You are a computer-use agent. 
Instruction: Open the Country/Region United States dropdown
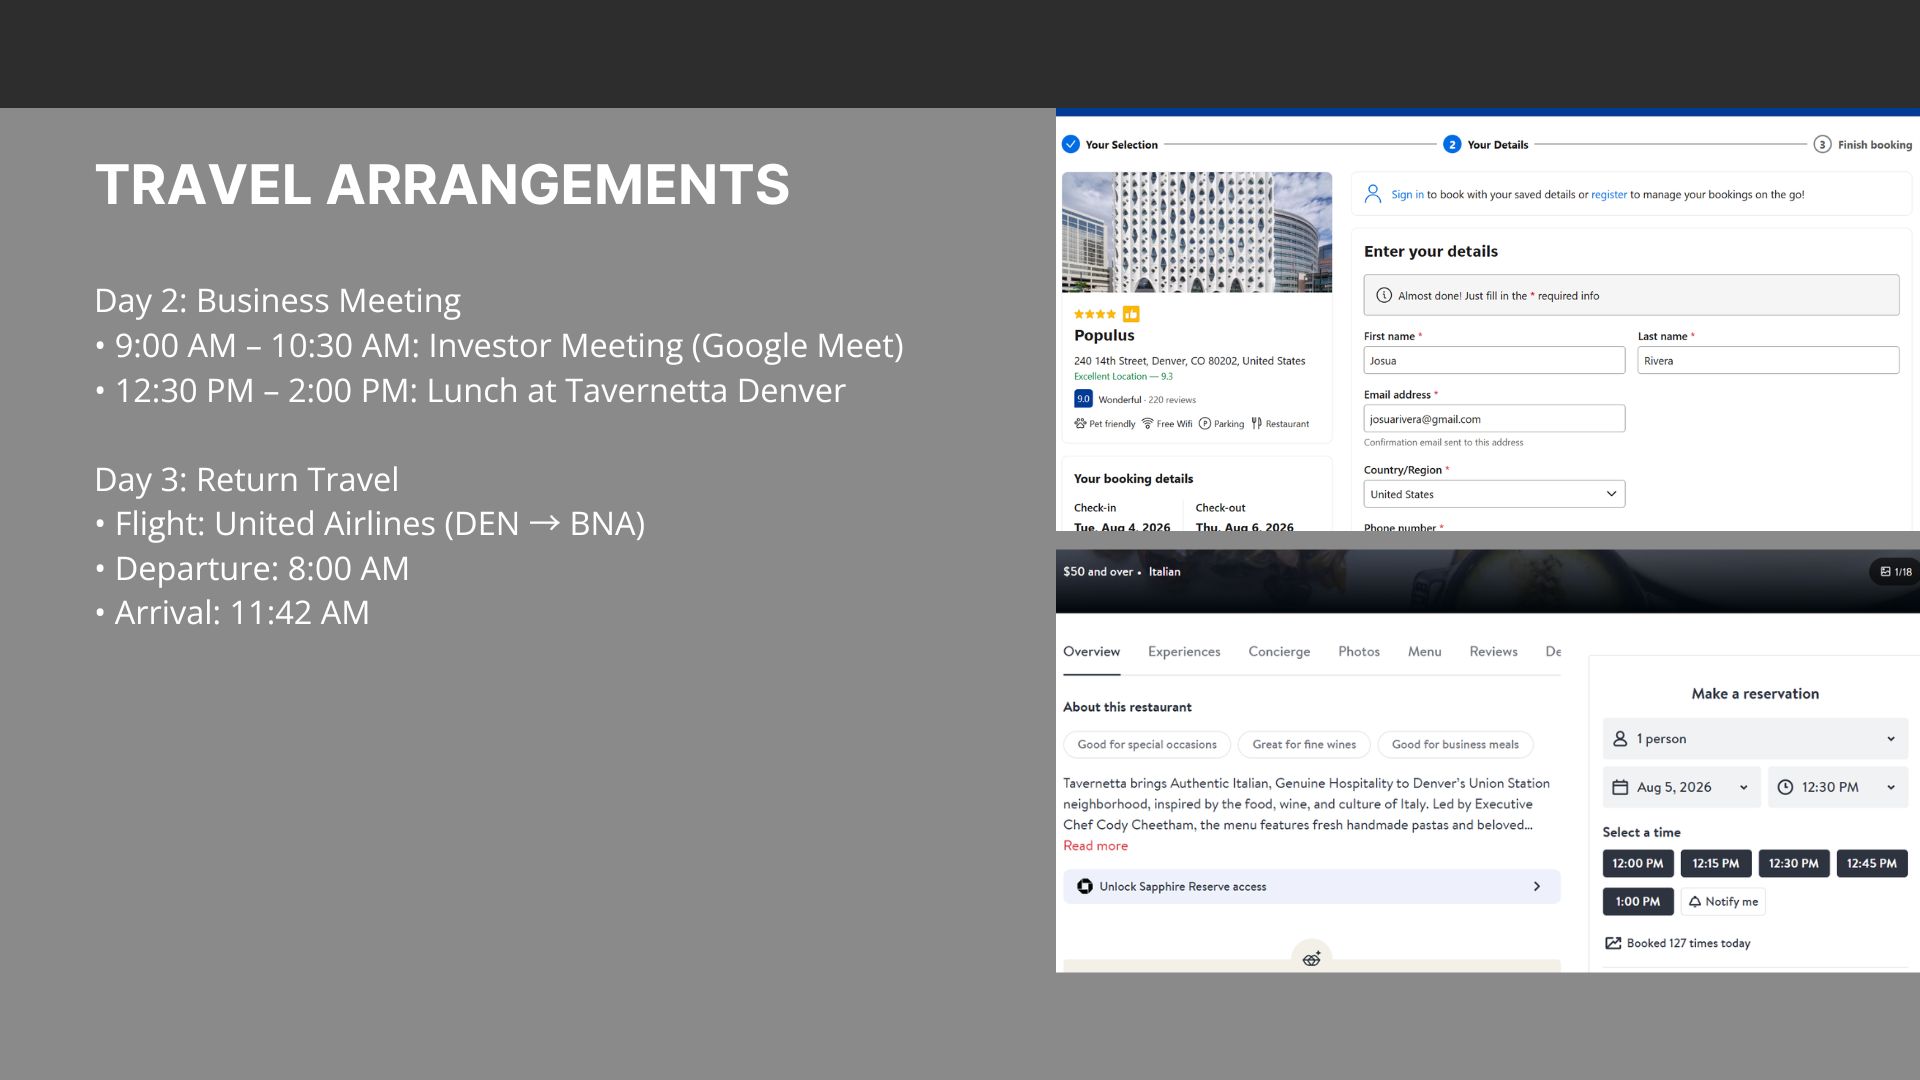(1494, 494)
